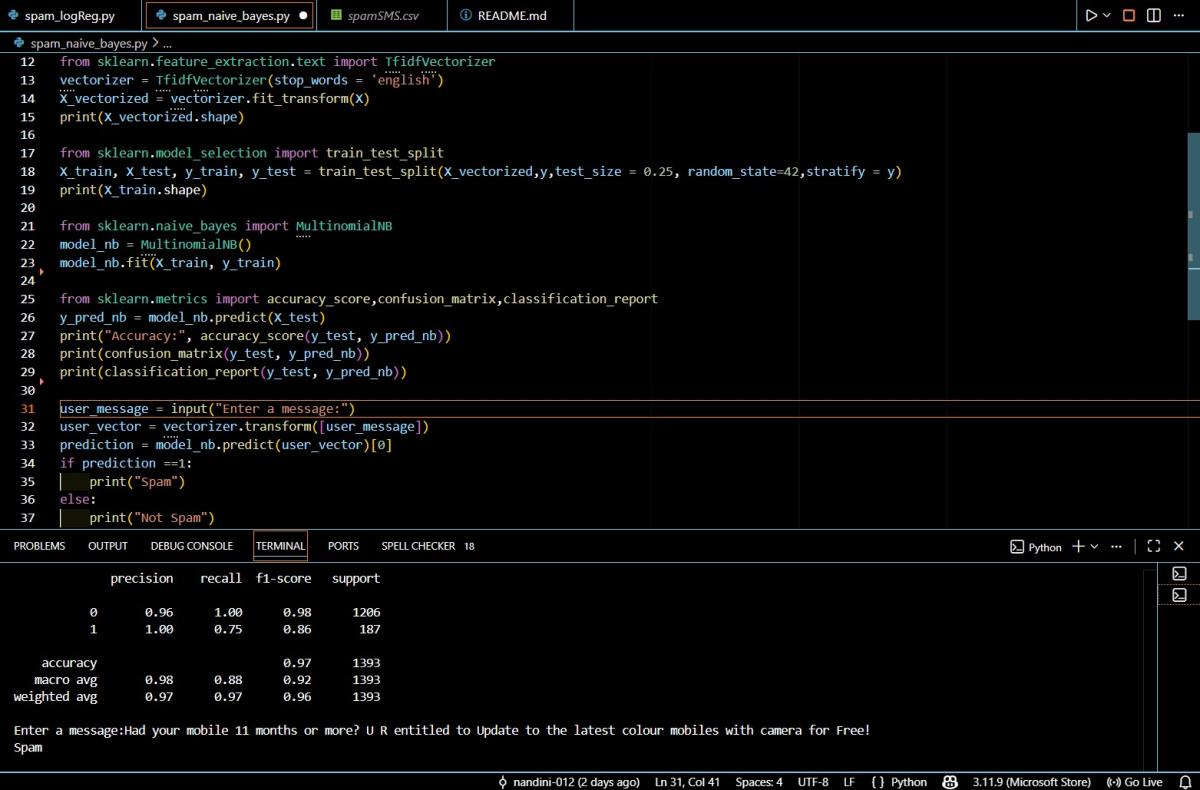Open the notifications bell in status bar
This screenshot has height=790, width=1200.
pos(1183,782)
